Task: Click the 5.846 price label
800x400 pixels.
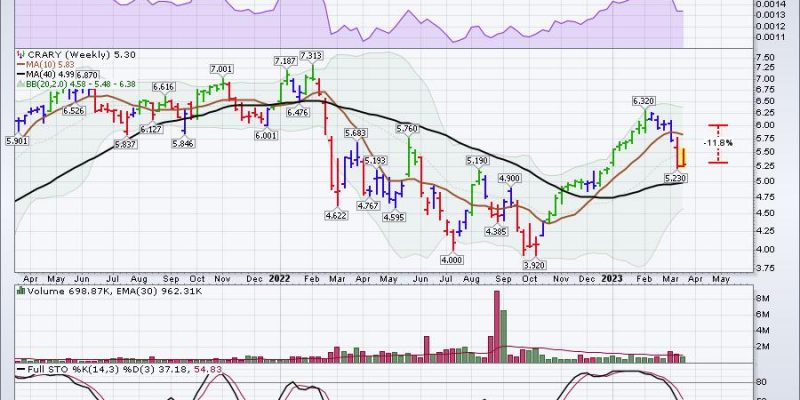Action: click(183, 144)
